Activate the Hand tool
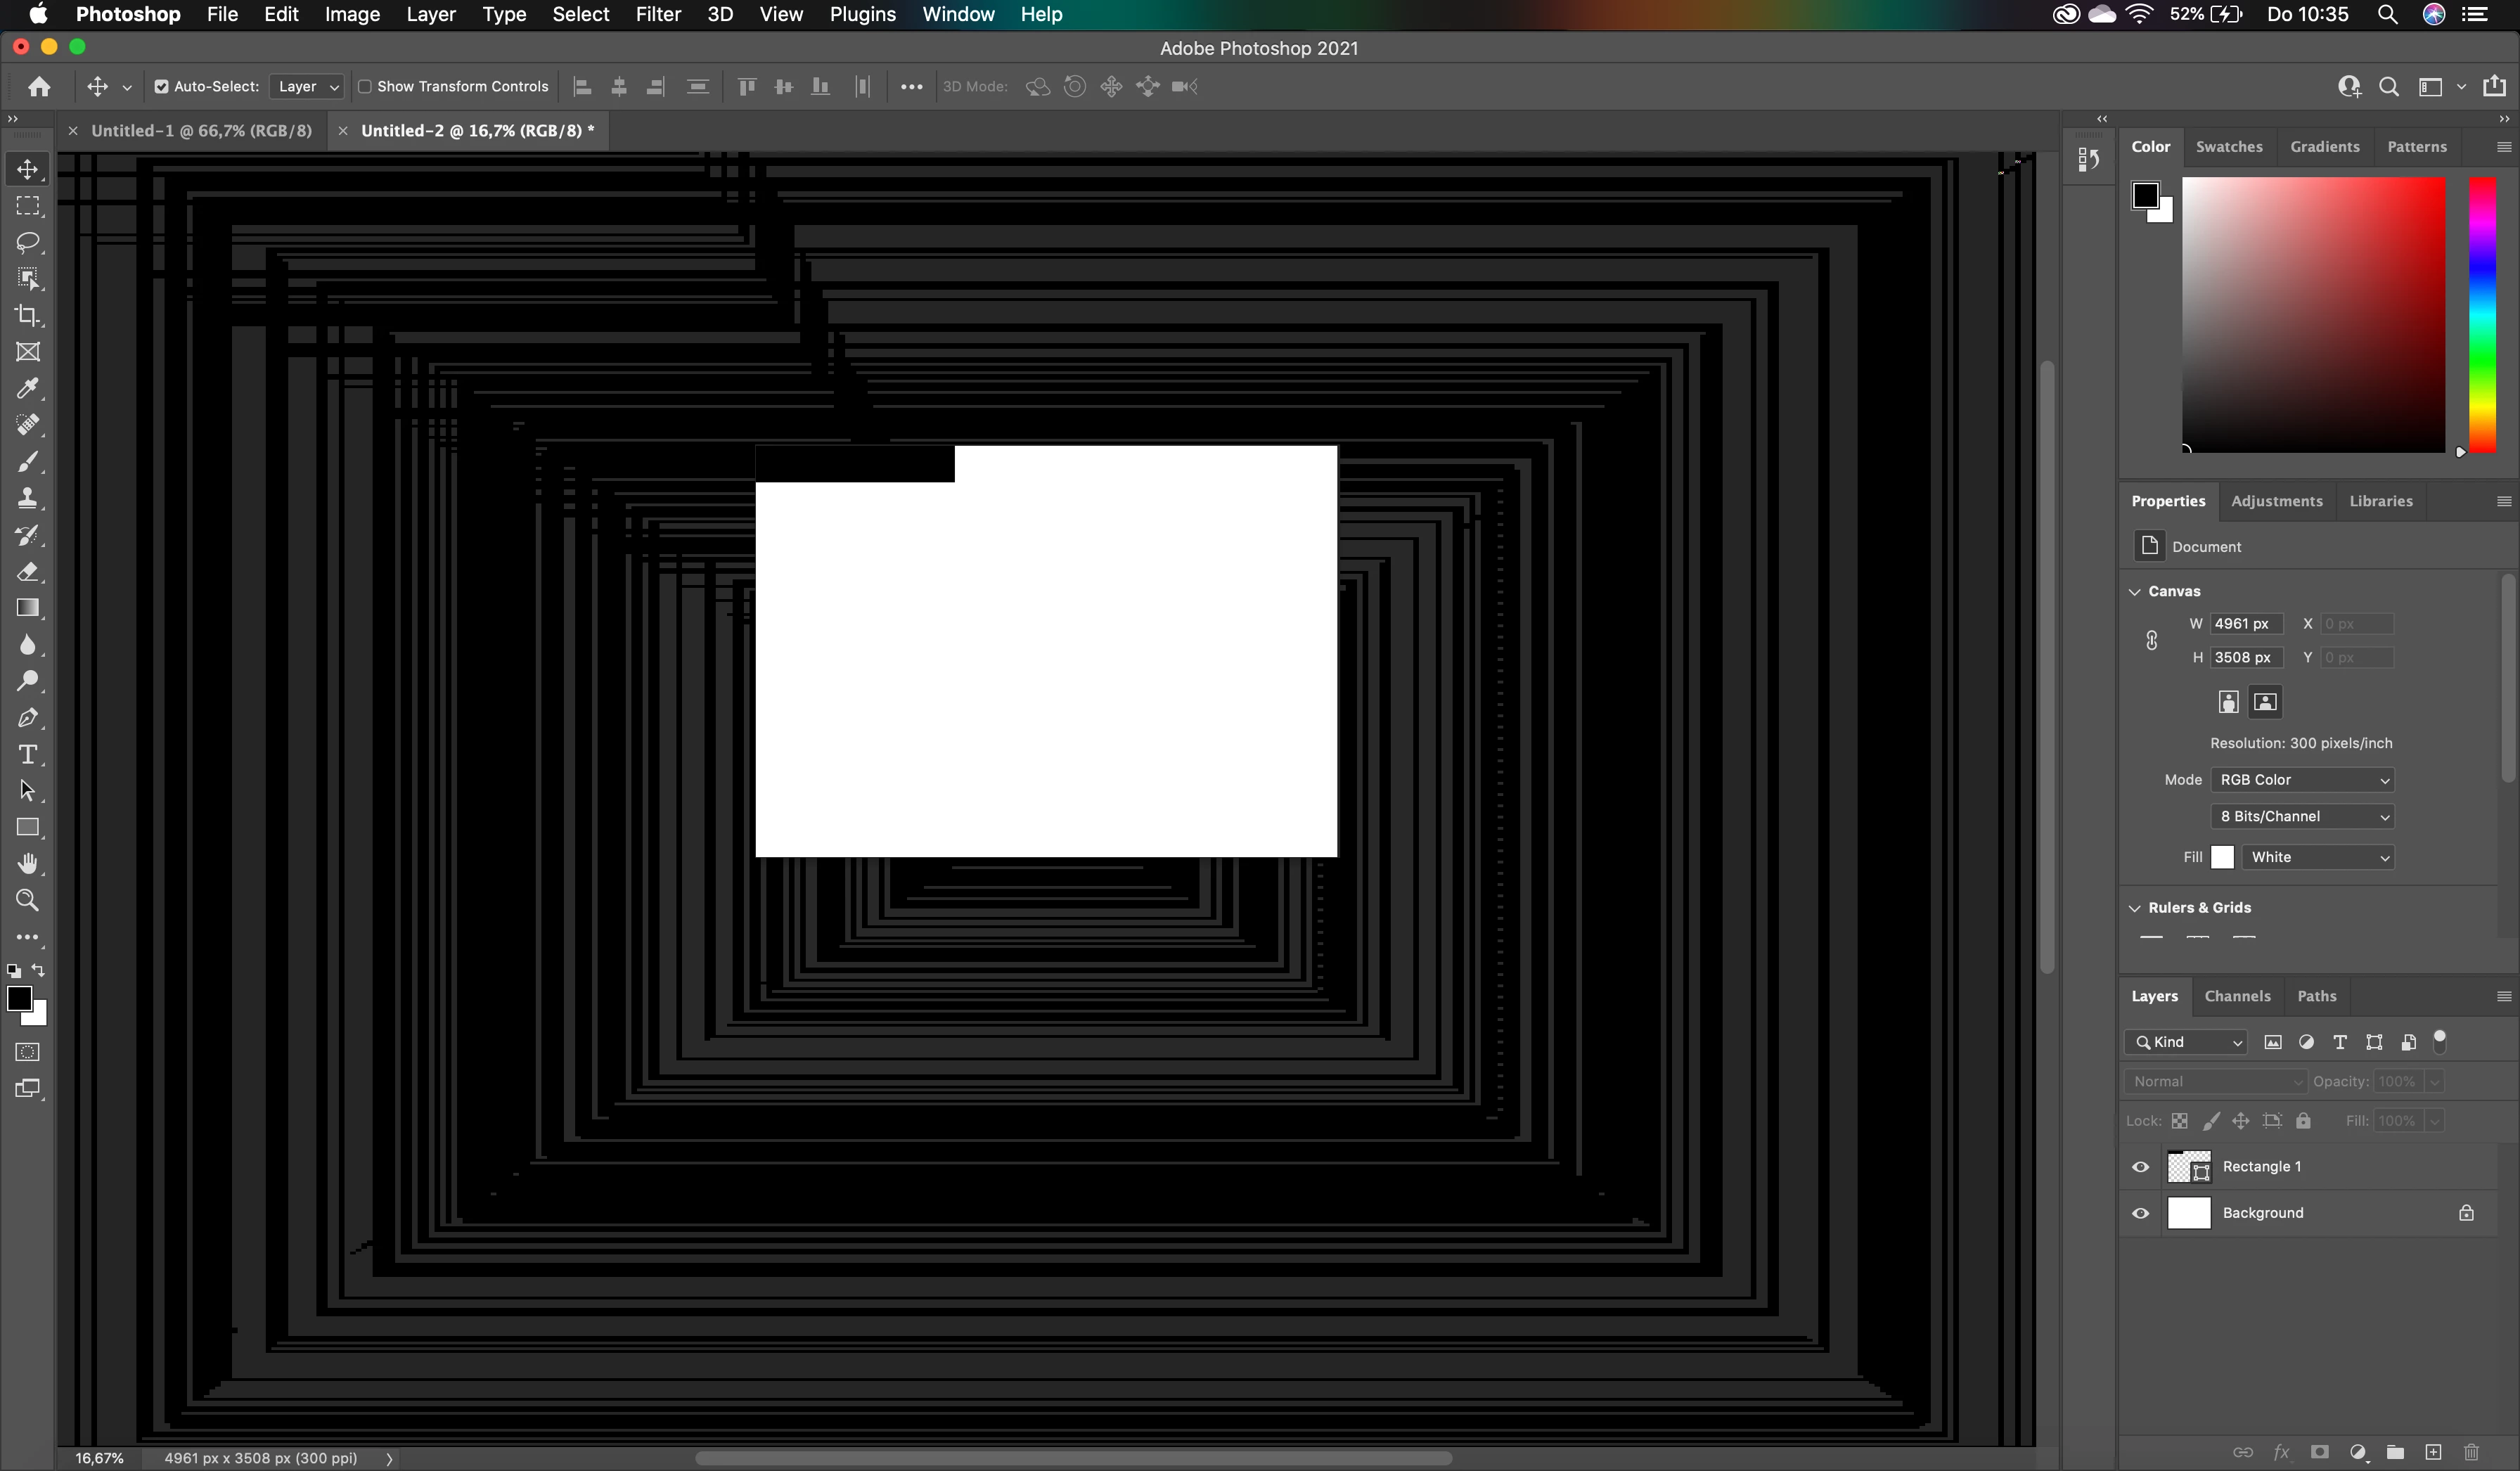This screenshot has width=2520, height=1471. [28, 863]
